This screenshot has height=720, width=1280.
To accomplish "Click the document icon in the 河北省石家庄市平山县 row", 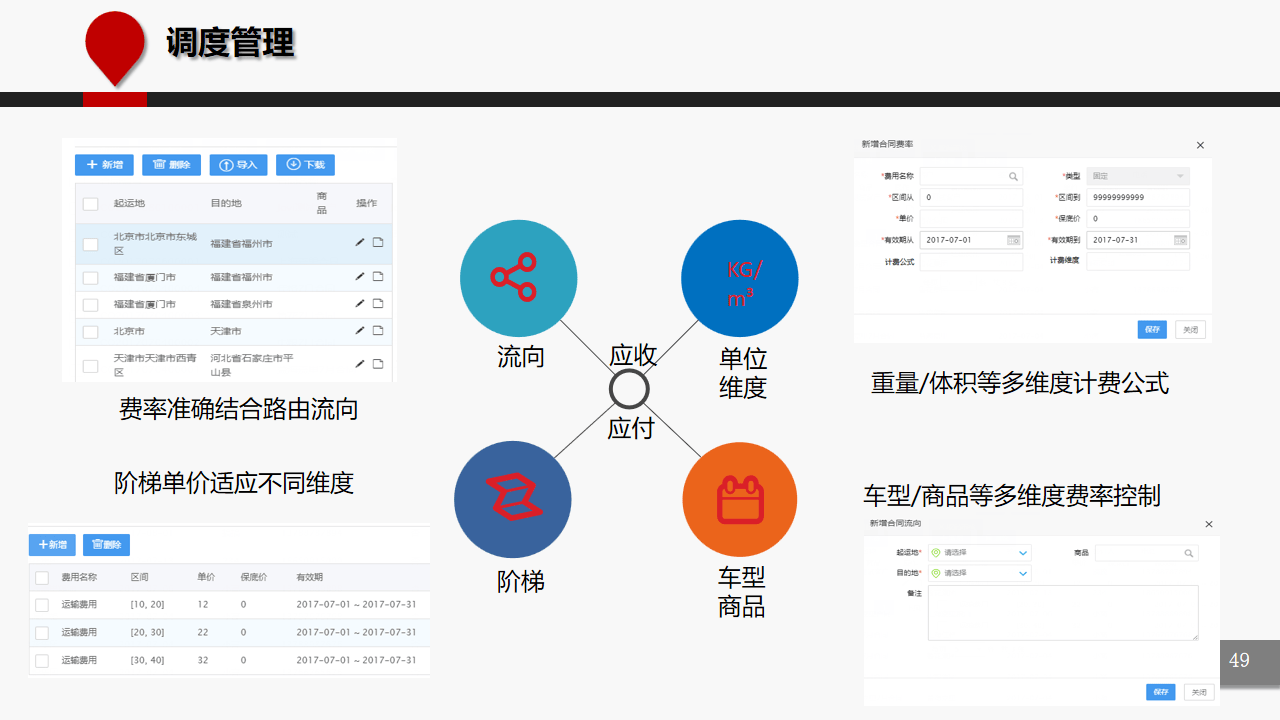I will (x=378, y=364).
